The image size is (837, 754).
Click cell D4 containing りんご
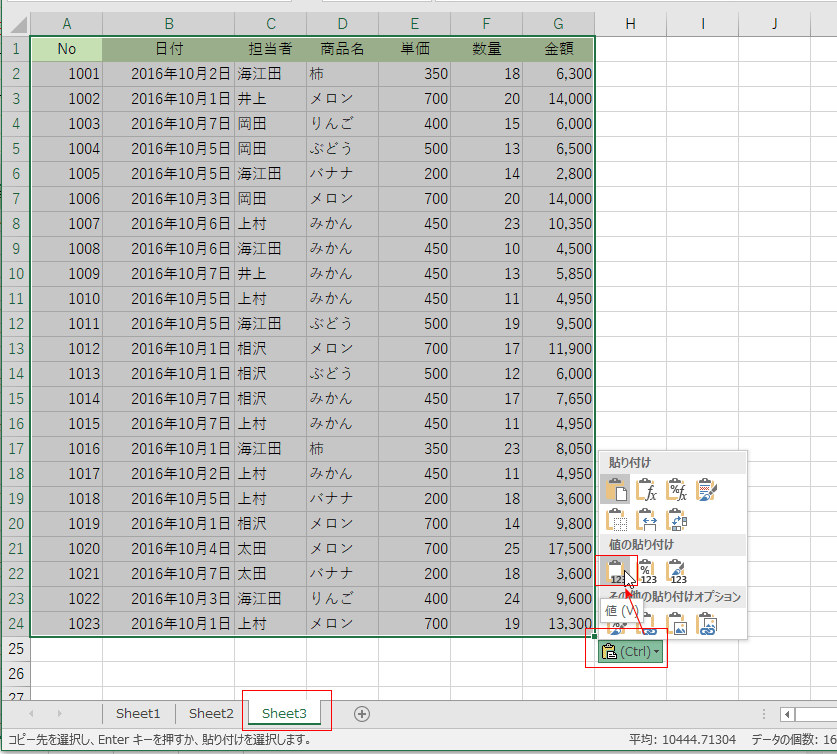tap(342, 123)
